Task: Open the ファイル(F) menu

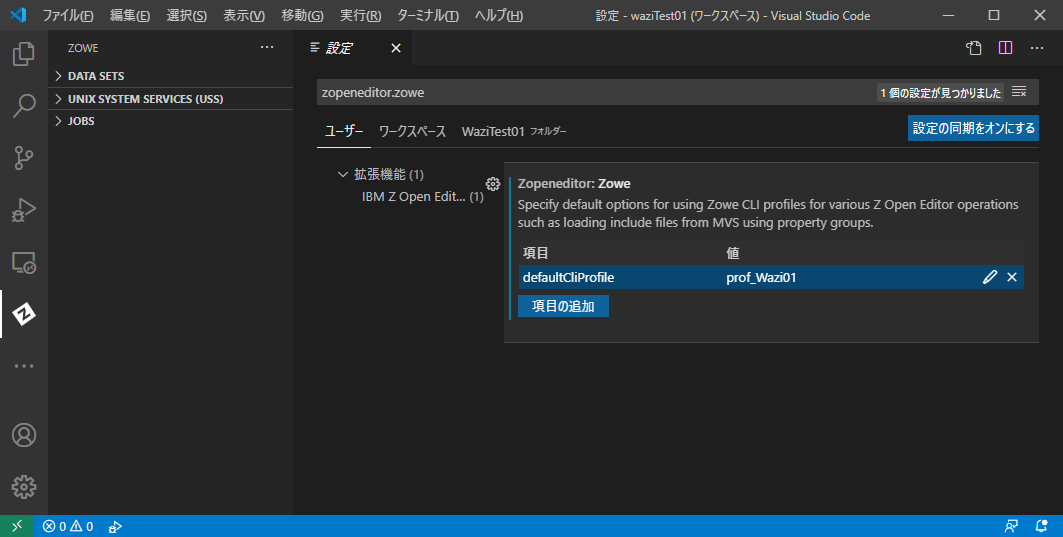Action: coord(68,15)
